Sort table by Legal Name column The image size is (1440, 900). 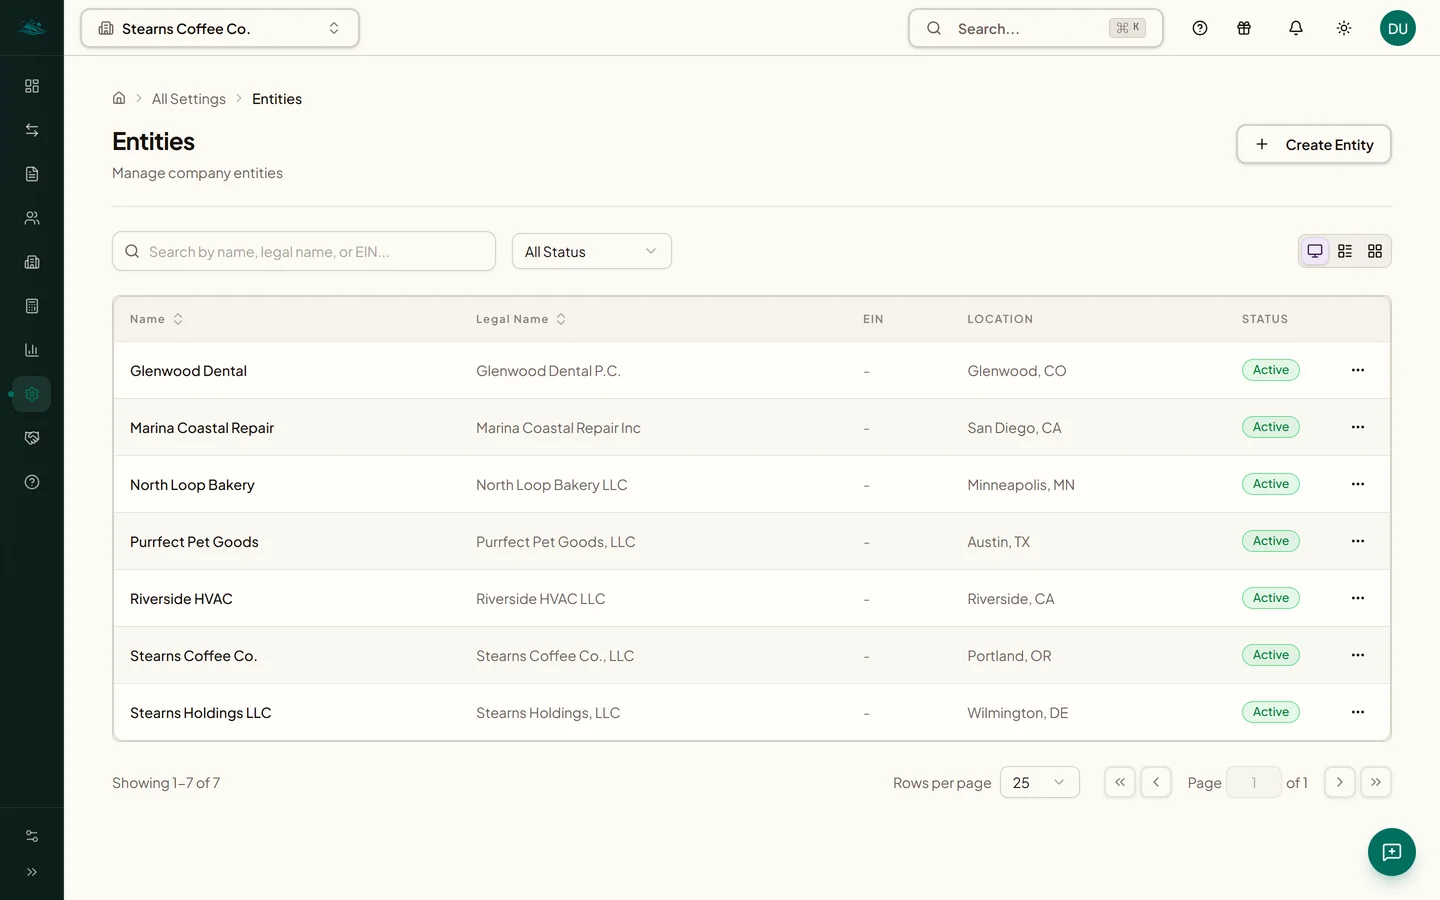pos(521,319)
